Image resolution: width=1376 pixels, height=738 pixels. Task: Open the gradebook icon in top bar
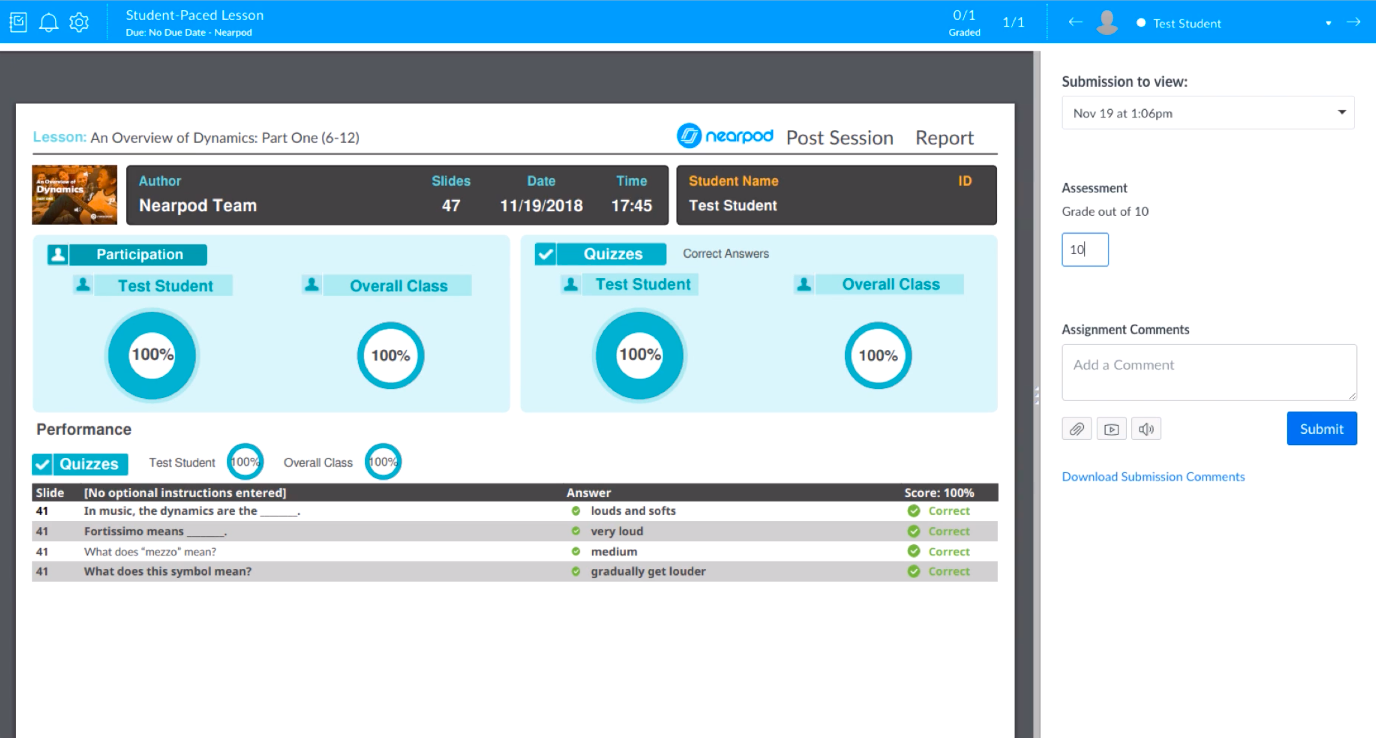18,22
